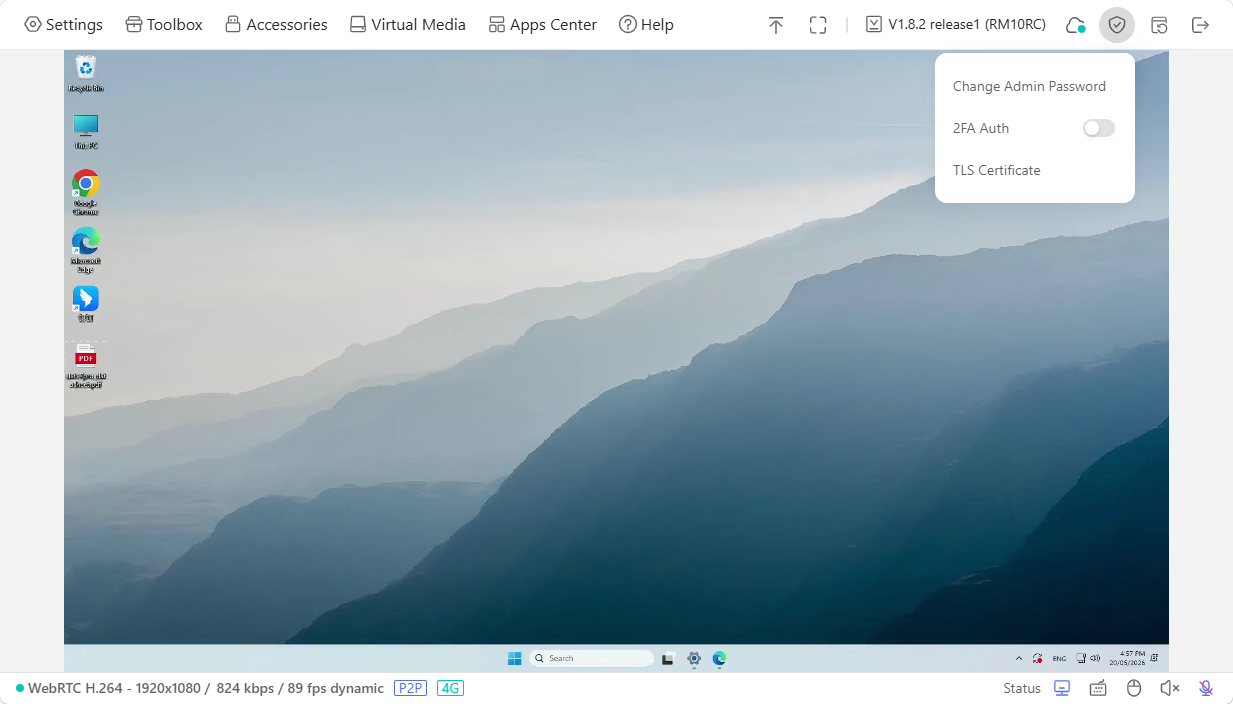Click the monitor status icon in the bottom bar
Viewport: 1233px width, 704px height.
click(x=1062, y=688)
